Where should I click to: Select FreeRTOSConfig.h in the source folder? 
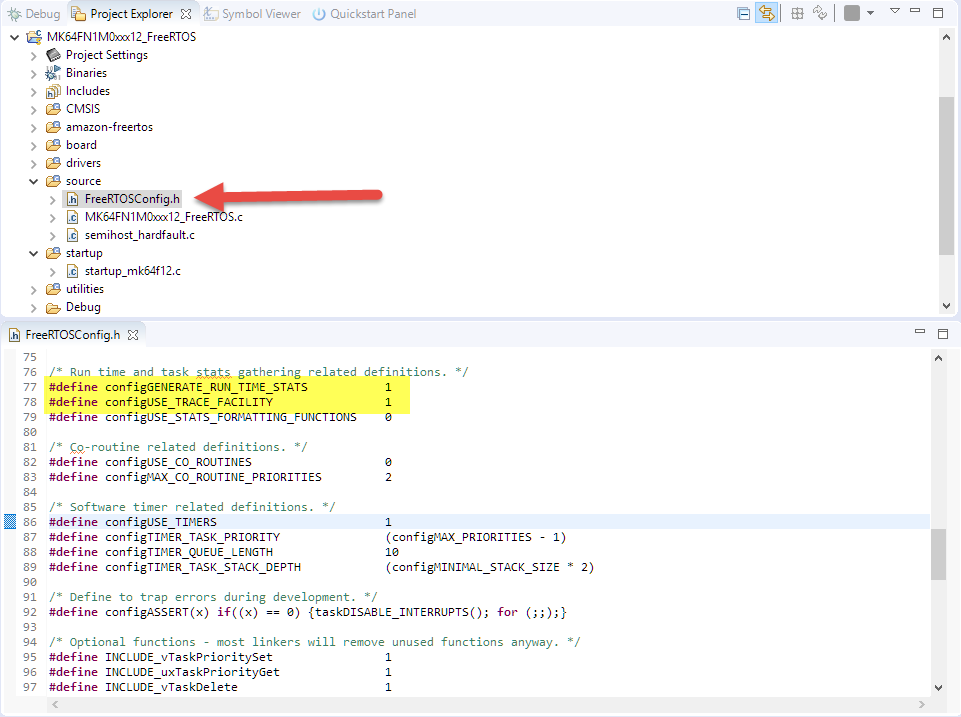132,199
